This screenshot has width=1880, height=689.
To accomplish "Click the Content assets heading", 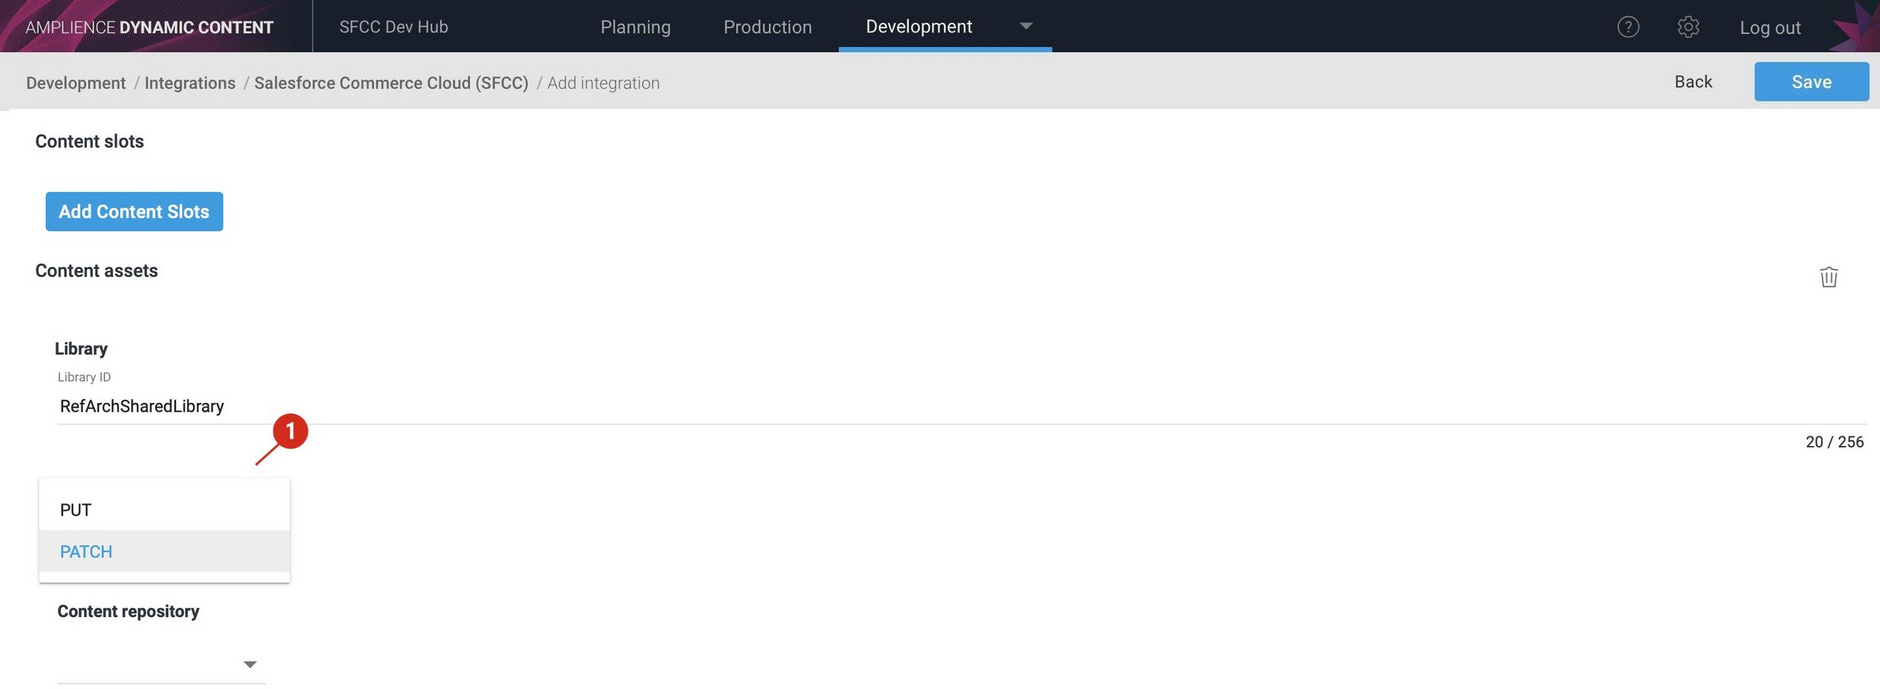I will click(x=96, y=271).
